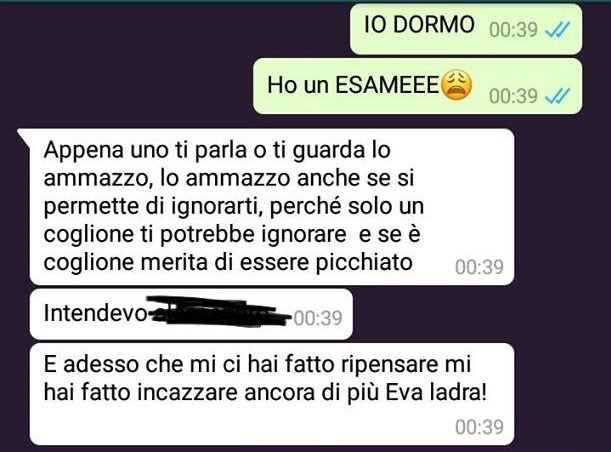Tap the word "ESAMEEE" in the sent message

387,85
